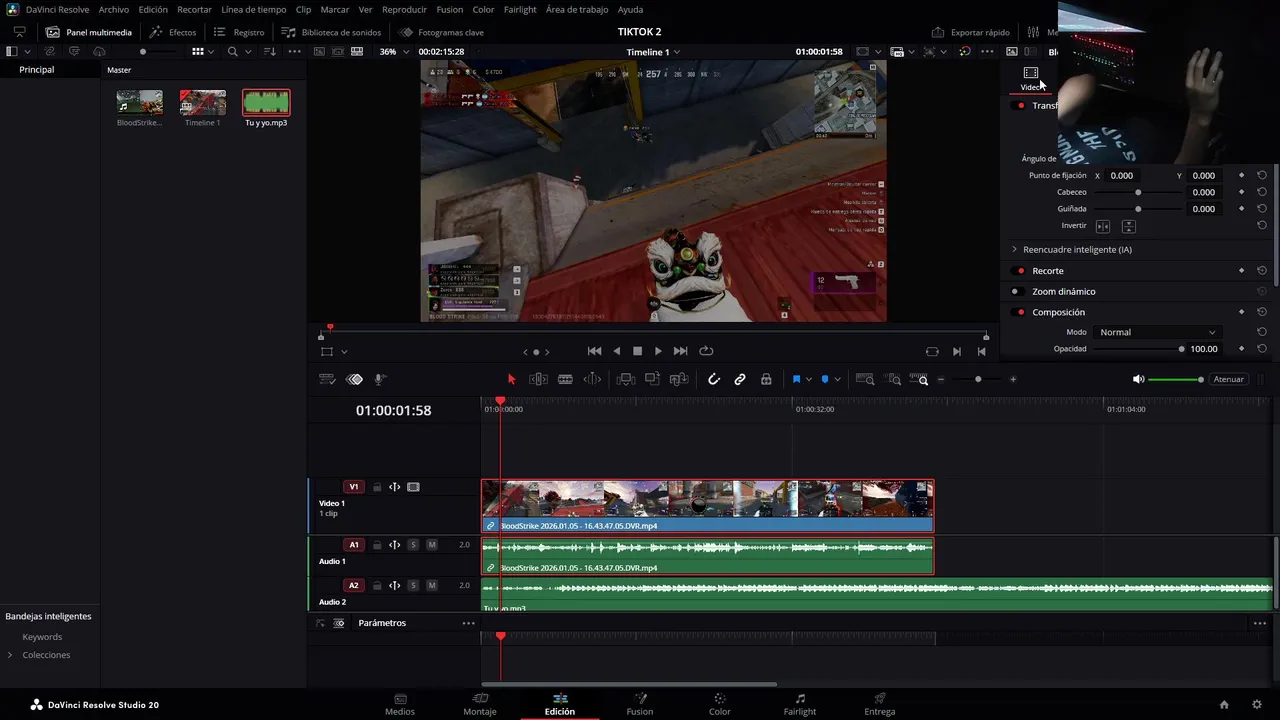Open Biblioteca de sonidos panel
The height and width of the screenshot is (720, 1280).
[x=331, y=32]
